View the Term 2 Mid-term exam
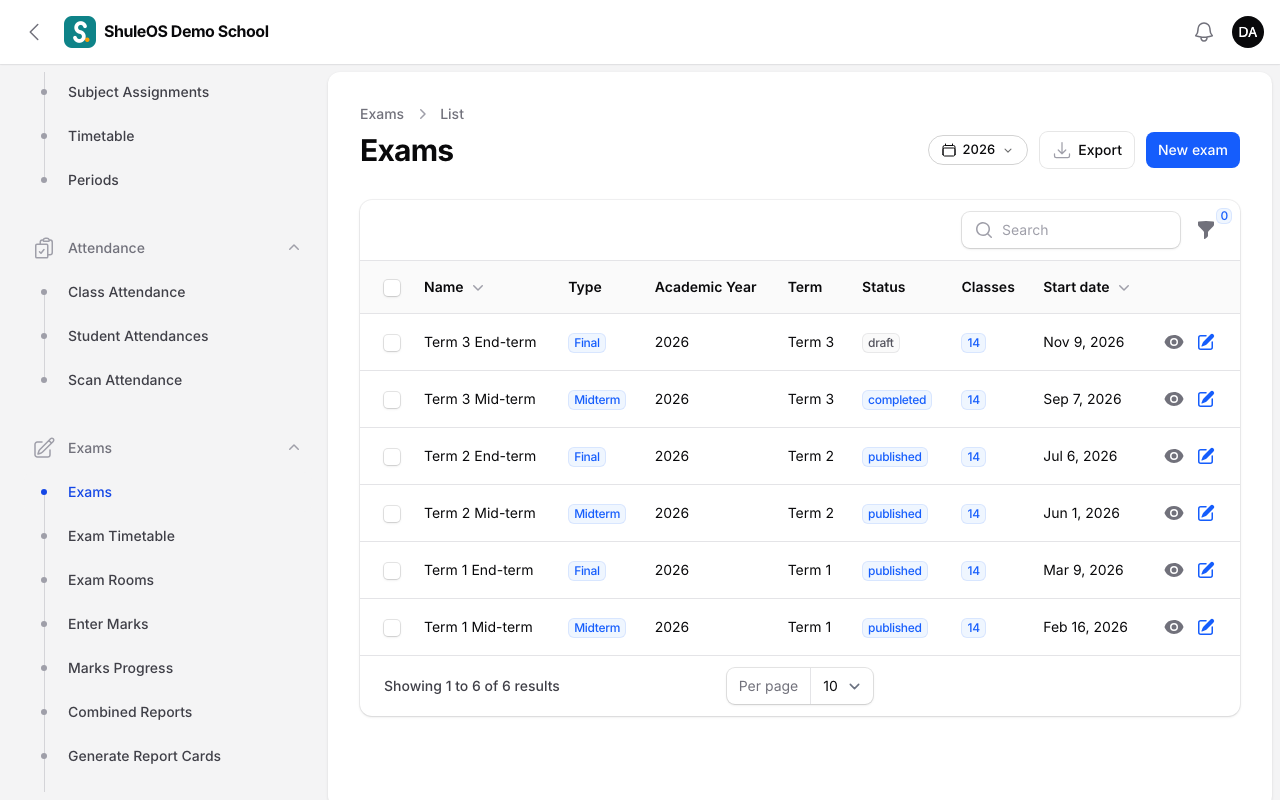The image size is (1280, 800). (1174, 513)
